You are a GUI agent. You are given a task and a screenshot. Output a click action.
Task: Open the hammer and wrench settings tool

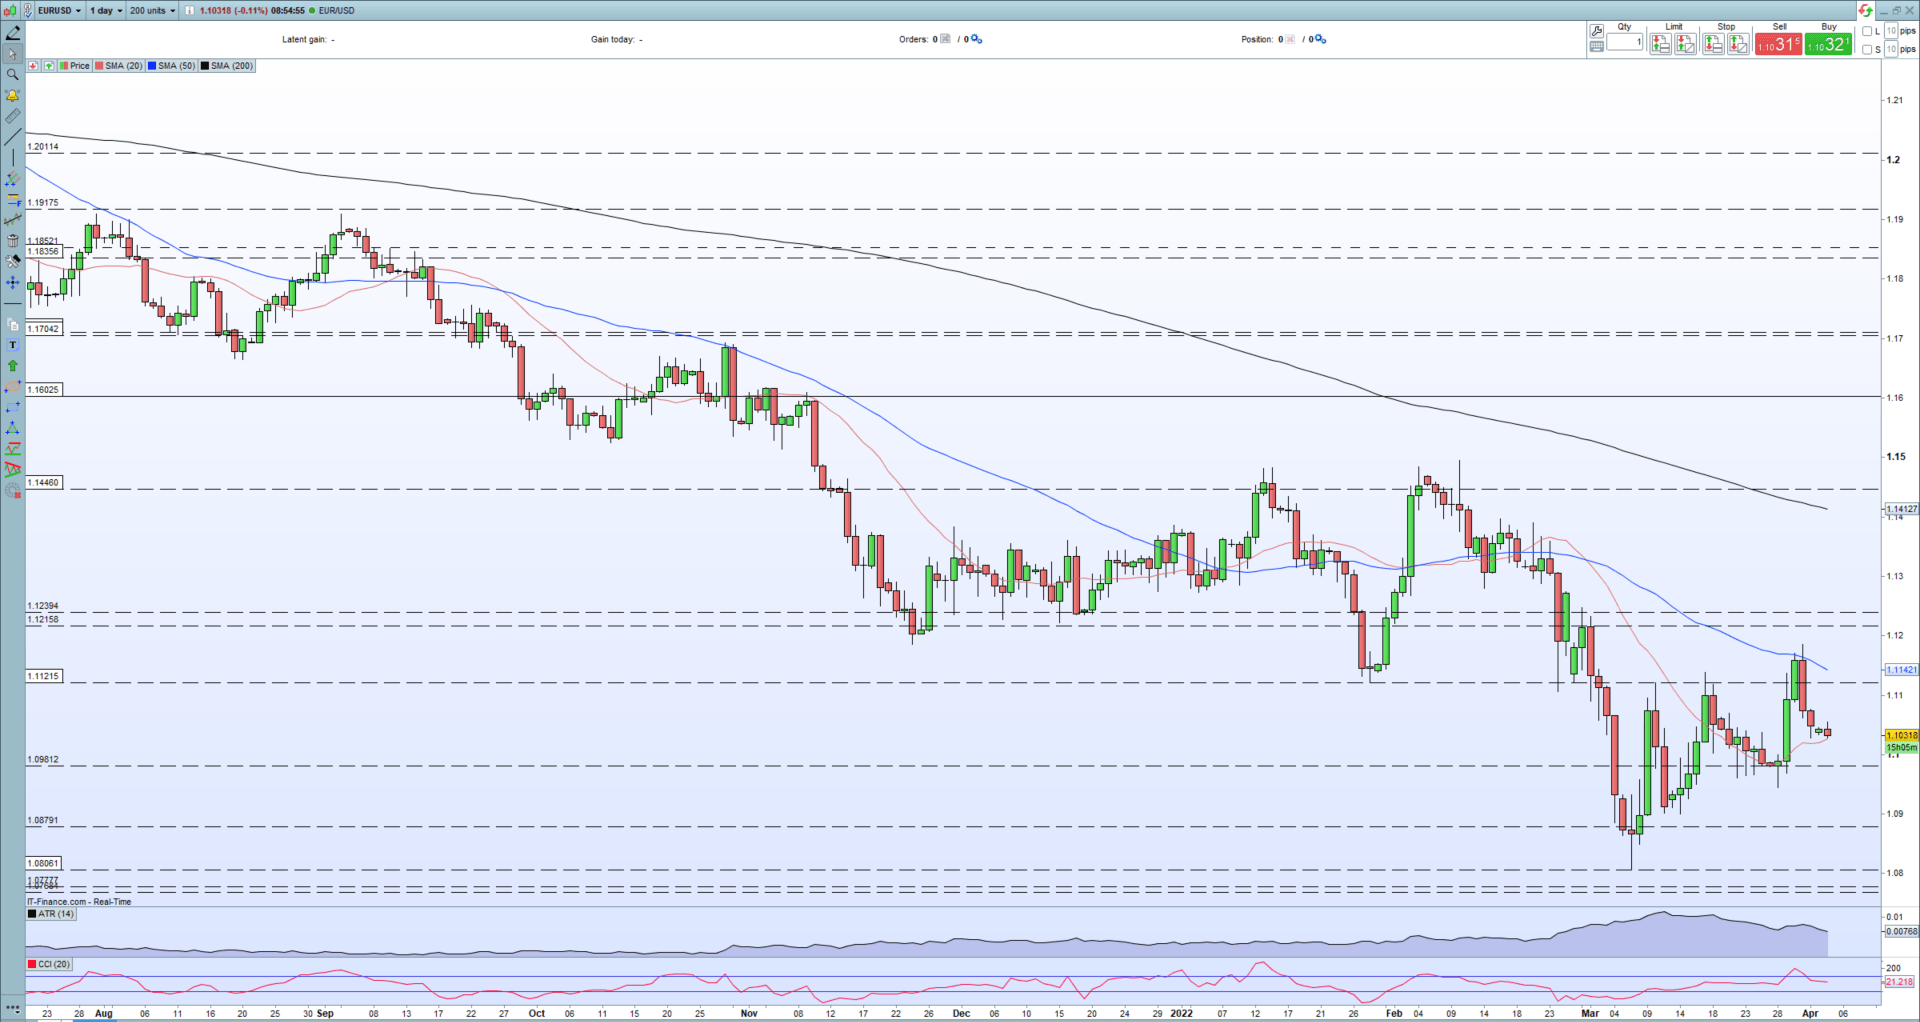pyautogui.click(x=13, y=262)
